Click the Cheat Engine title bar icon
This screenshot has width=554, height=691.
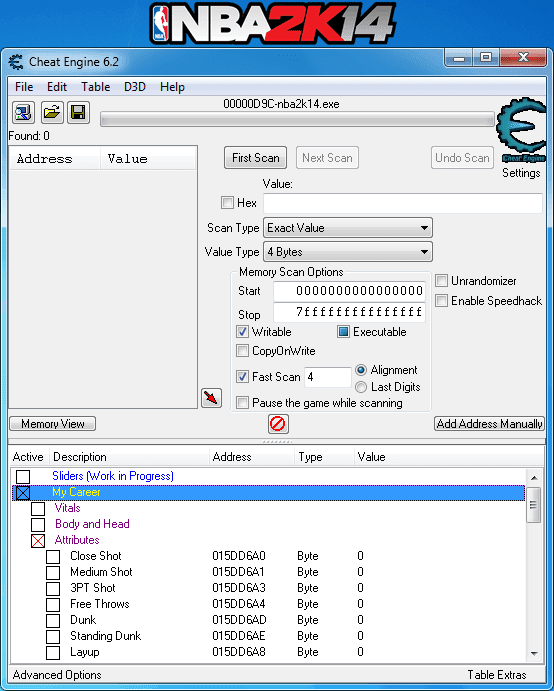pos(16,62)
